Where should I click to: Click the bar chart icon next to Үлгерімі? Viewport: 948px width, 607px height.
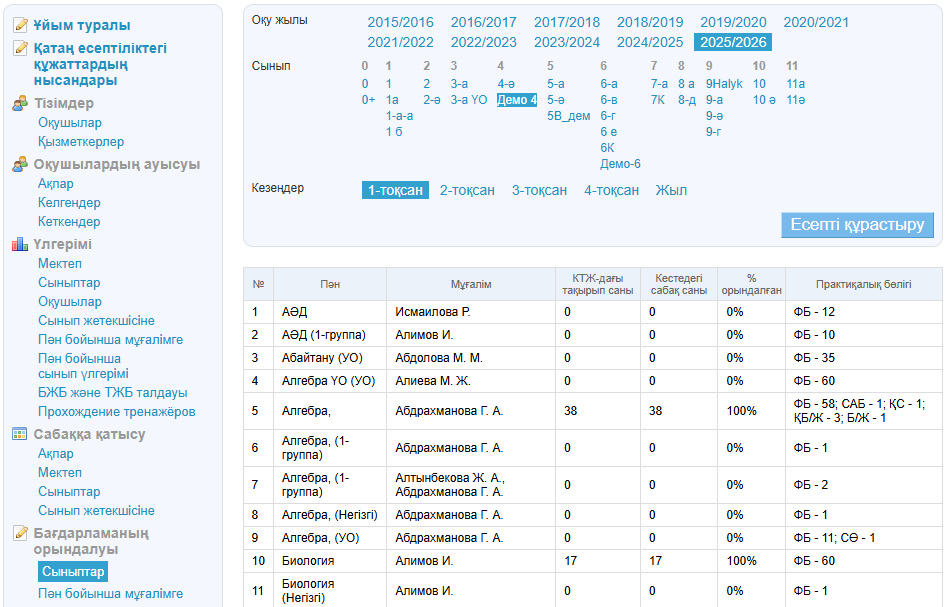(20, 244)
